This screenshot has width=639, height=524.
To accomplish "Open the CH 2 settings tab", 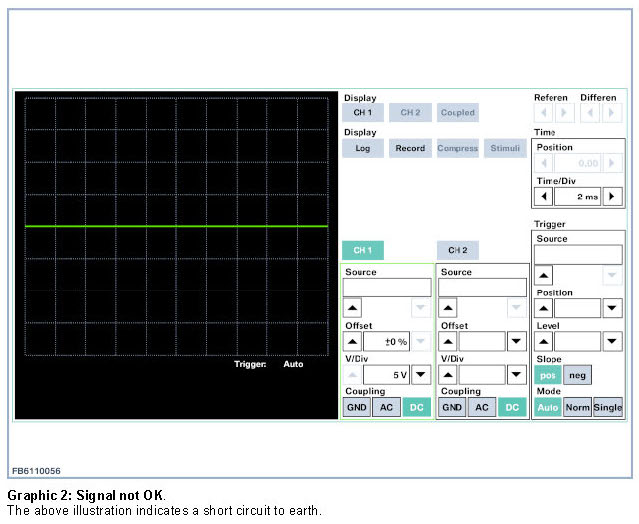I will pos(458,250).
